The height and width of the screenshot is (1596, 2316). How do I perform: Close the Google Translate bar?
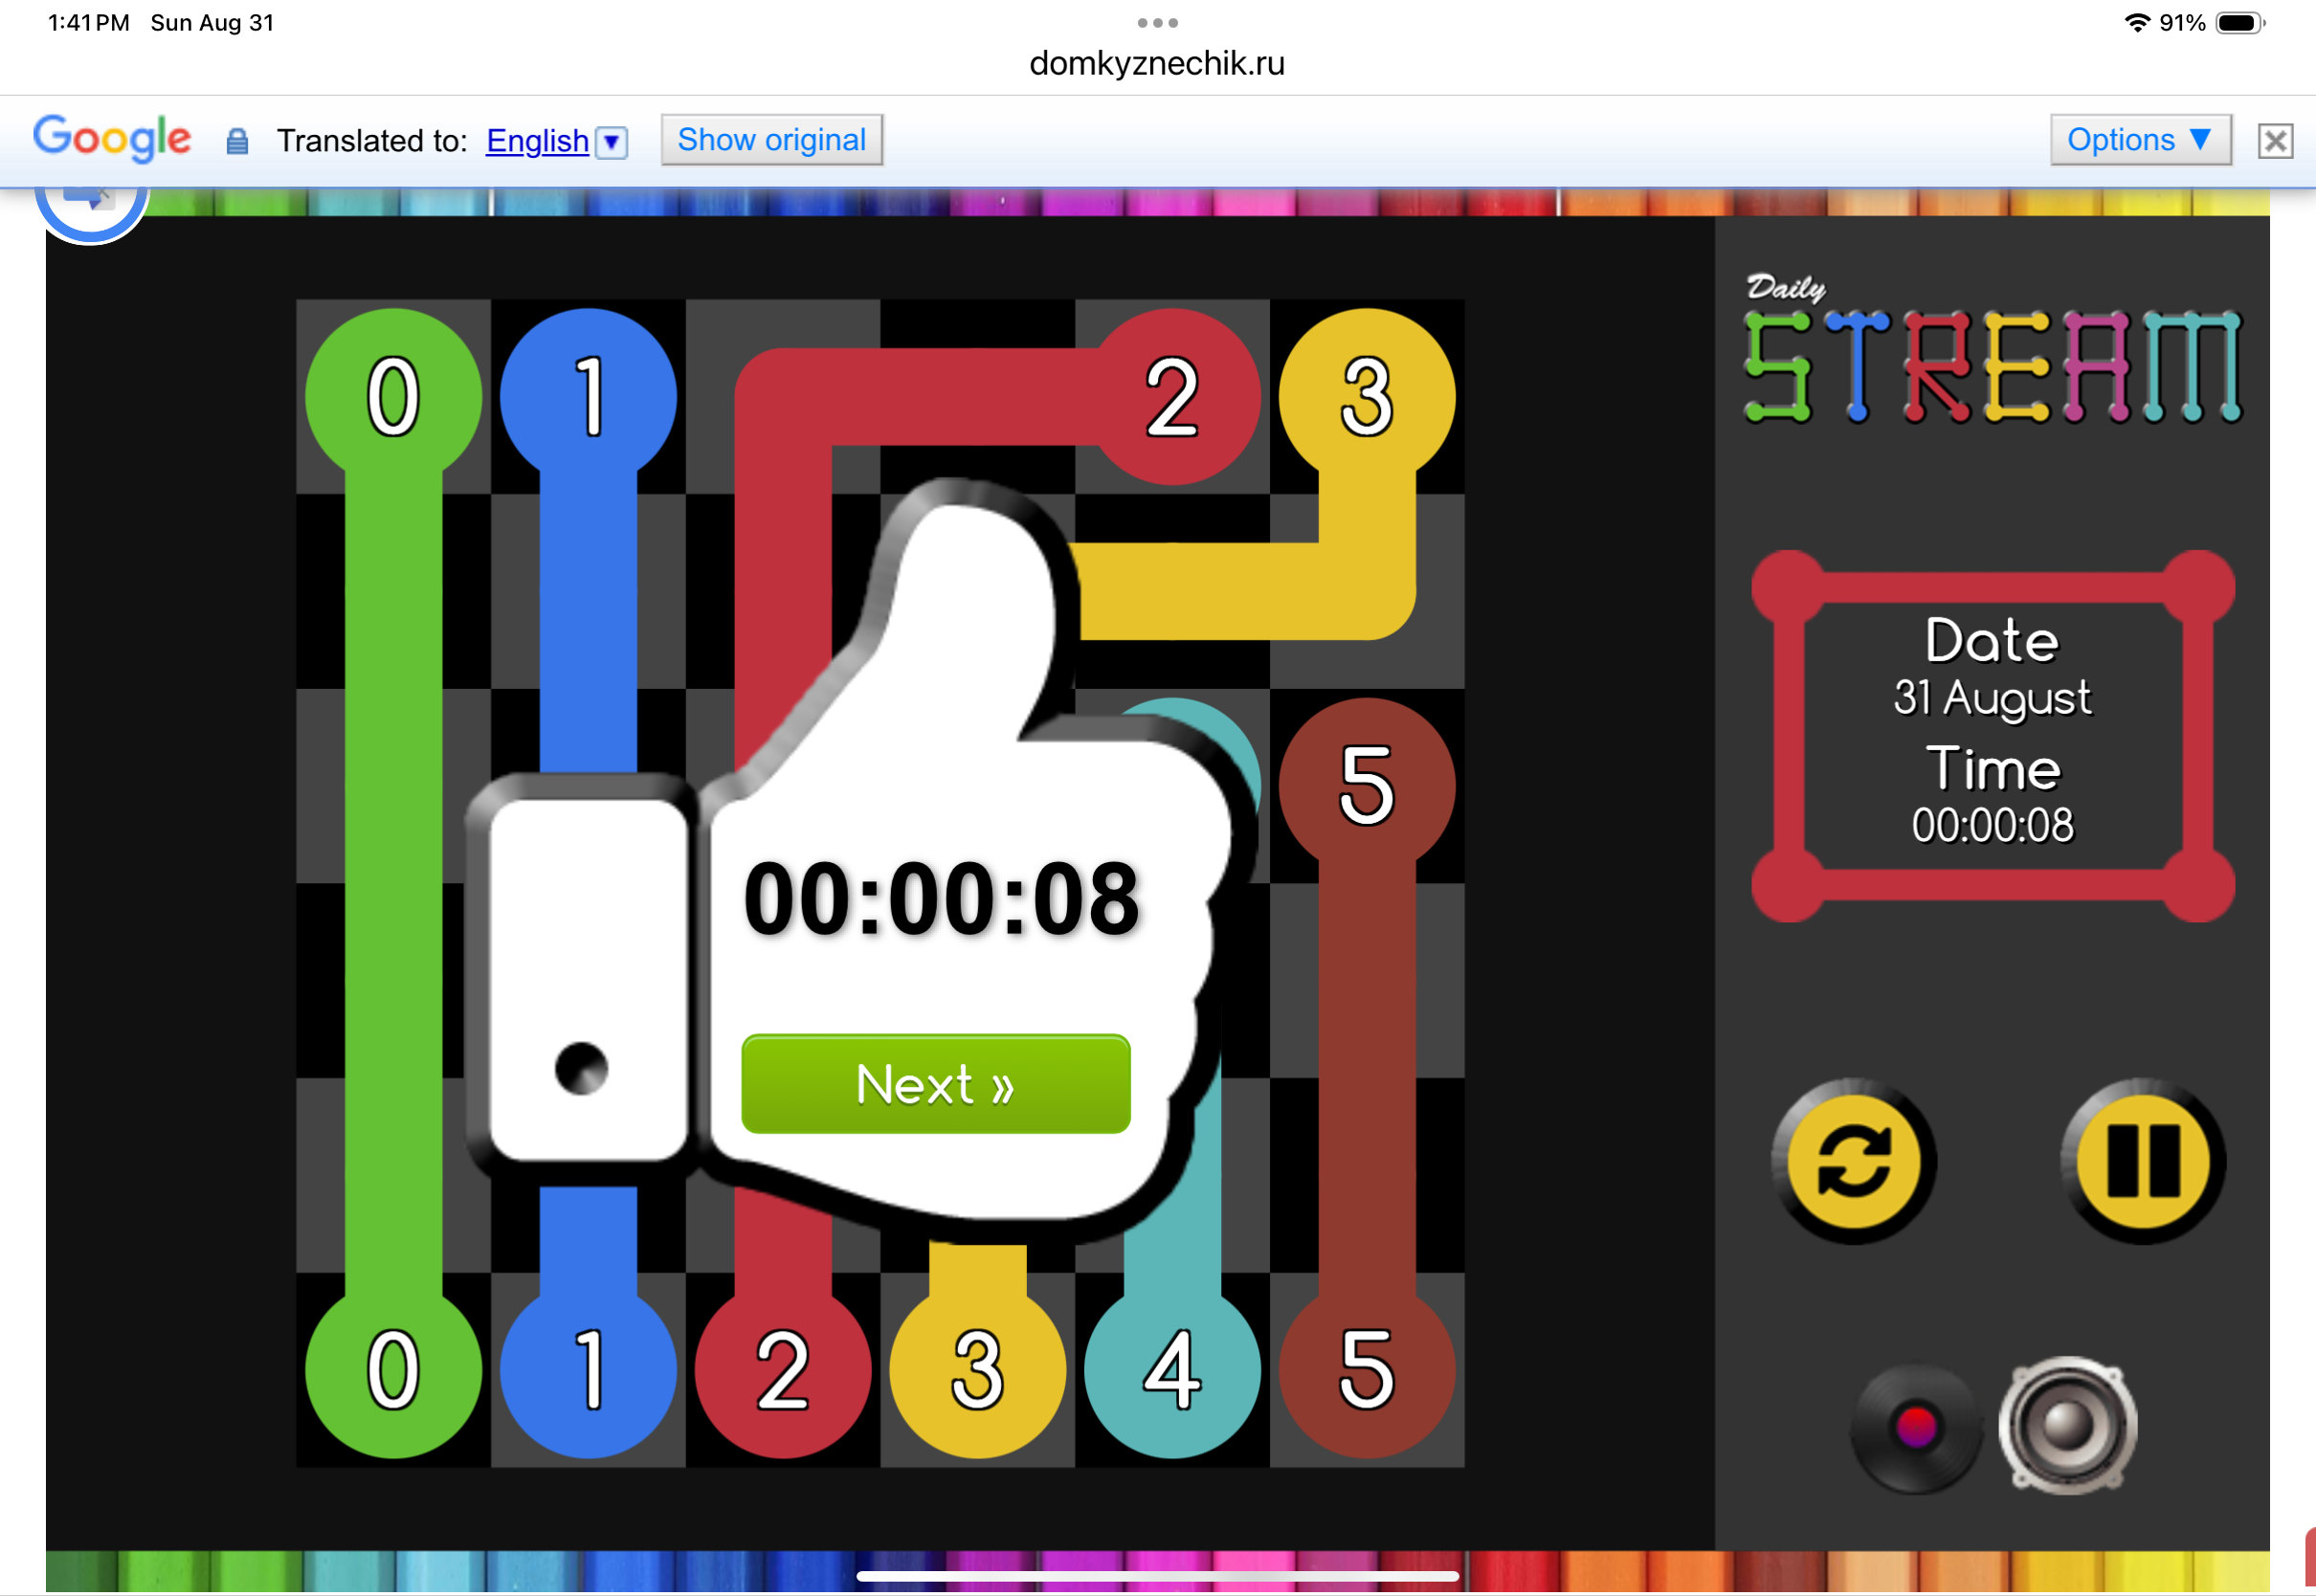(x=2275, y=141)
